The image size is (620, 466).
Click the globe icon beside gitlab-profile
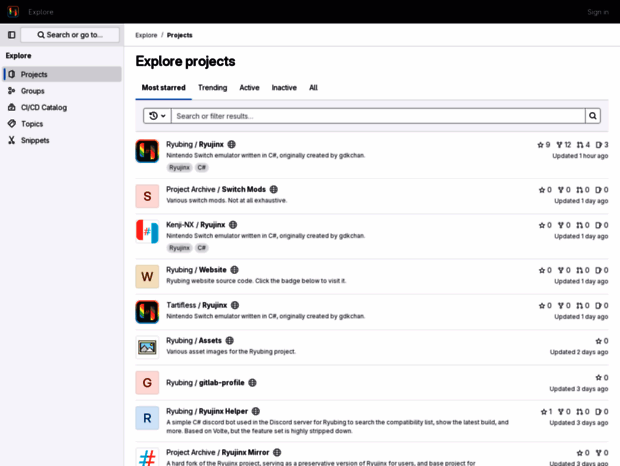[x=252, y=383]
